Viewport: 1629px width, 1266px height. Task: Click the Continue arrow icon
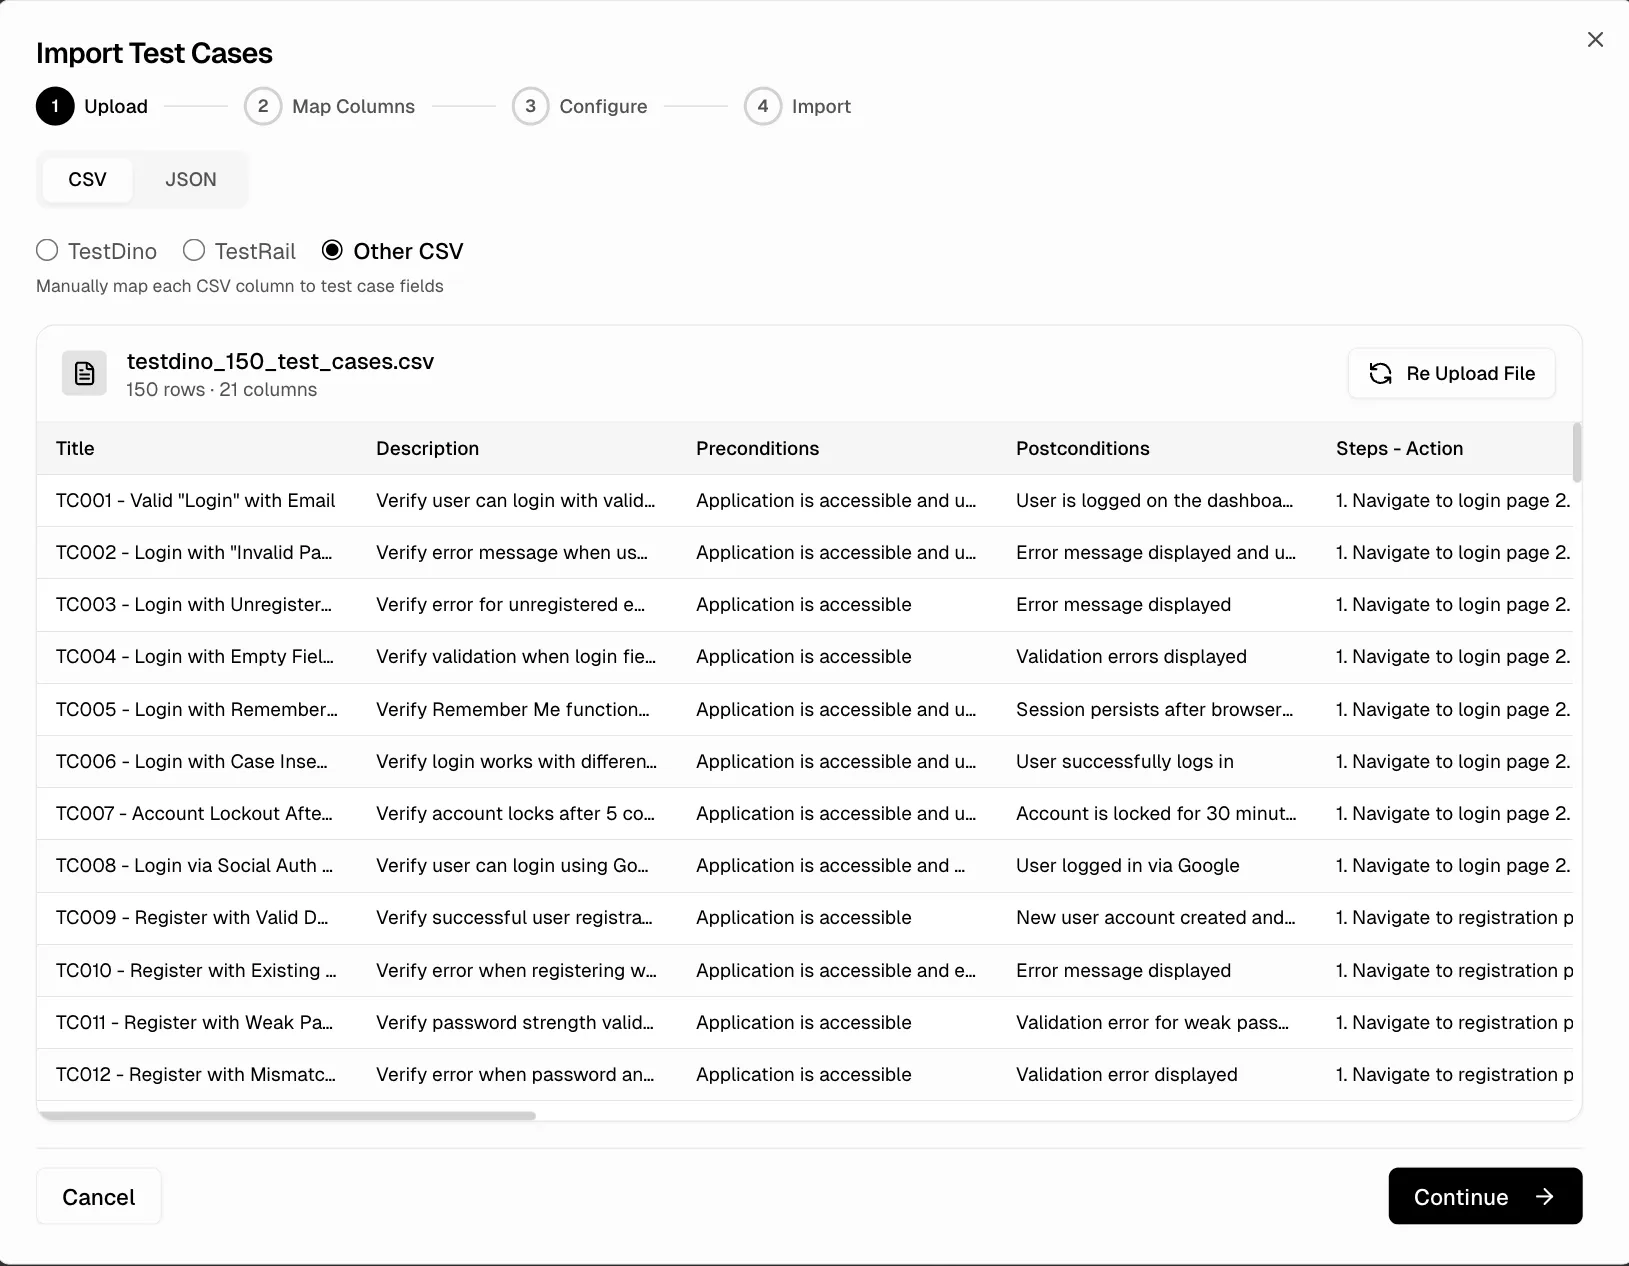(1545, 1196)
